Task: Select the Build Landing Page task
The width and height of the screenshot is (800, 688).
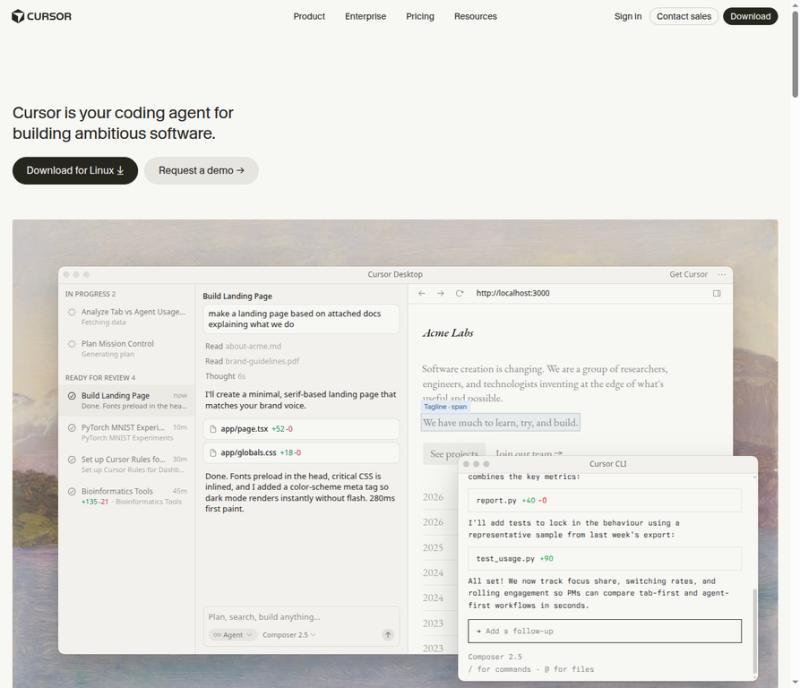Action: tap(127, 401)
